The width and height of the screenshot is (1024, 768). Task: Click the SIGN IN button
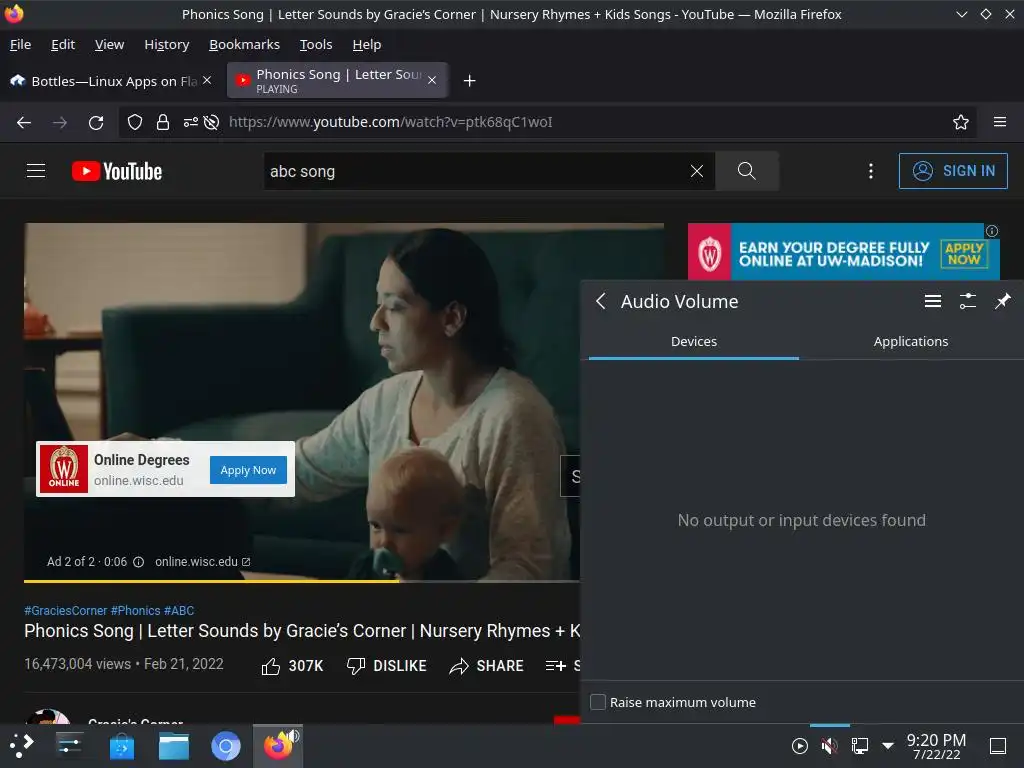tap(953, 171)
